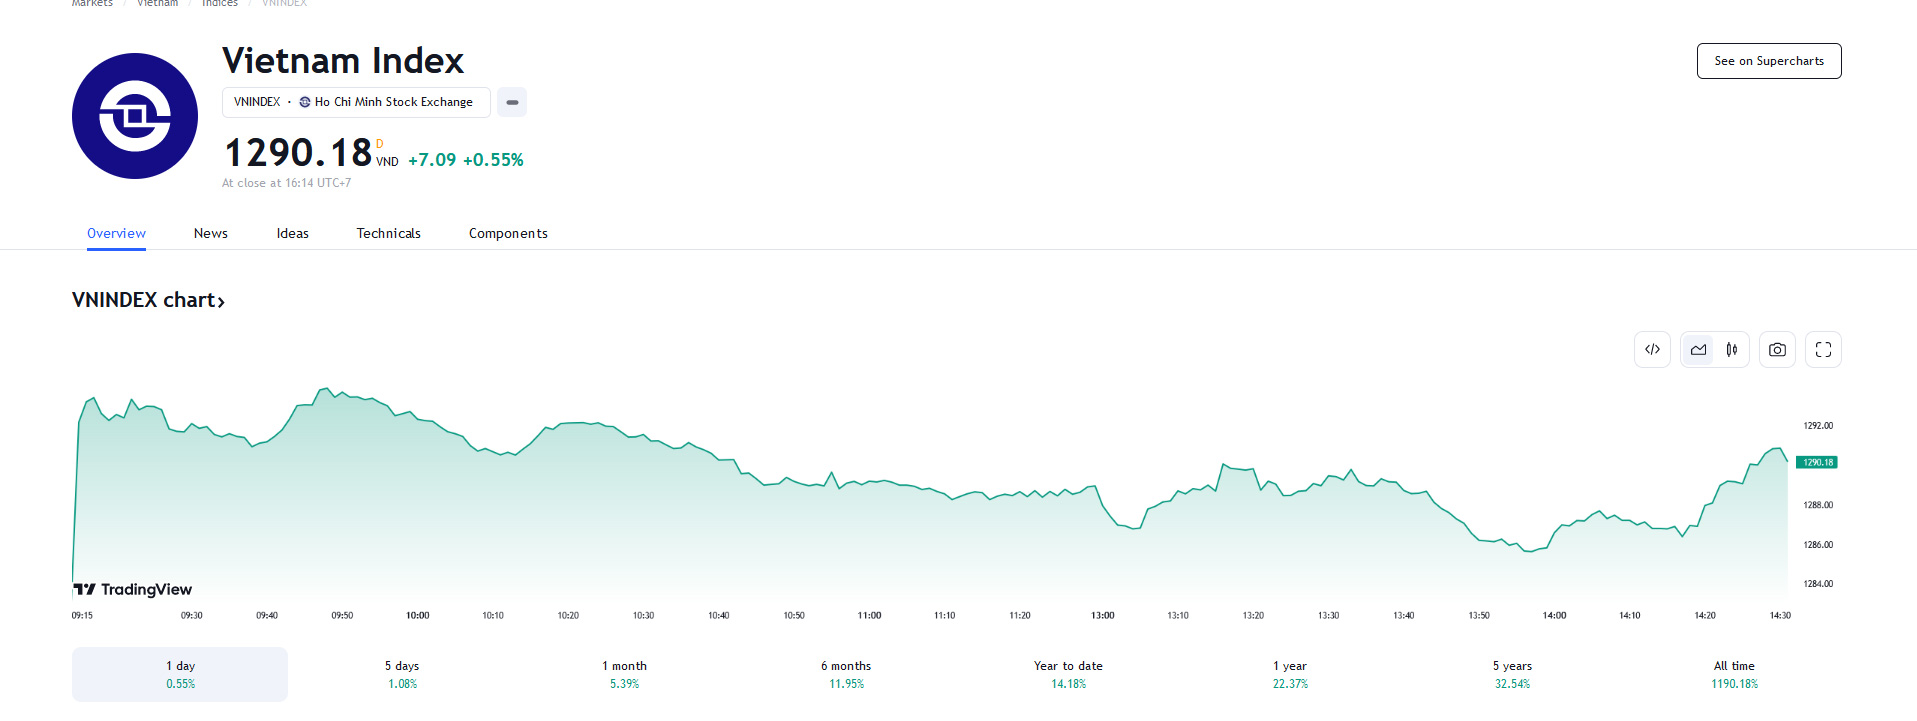Switch to area chart style
The height and width of the screenshot is (721, 1917).
tap(1698, 350)
